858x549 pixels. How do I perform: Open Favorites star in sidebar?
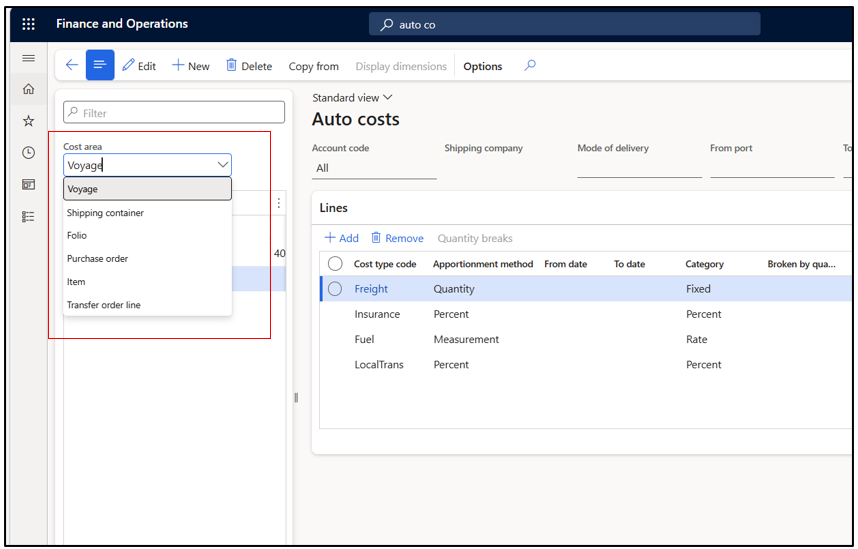(x=28, y=121)
